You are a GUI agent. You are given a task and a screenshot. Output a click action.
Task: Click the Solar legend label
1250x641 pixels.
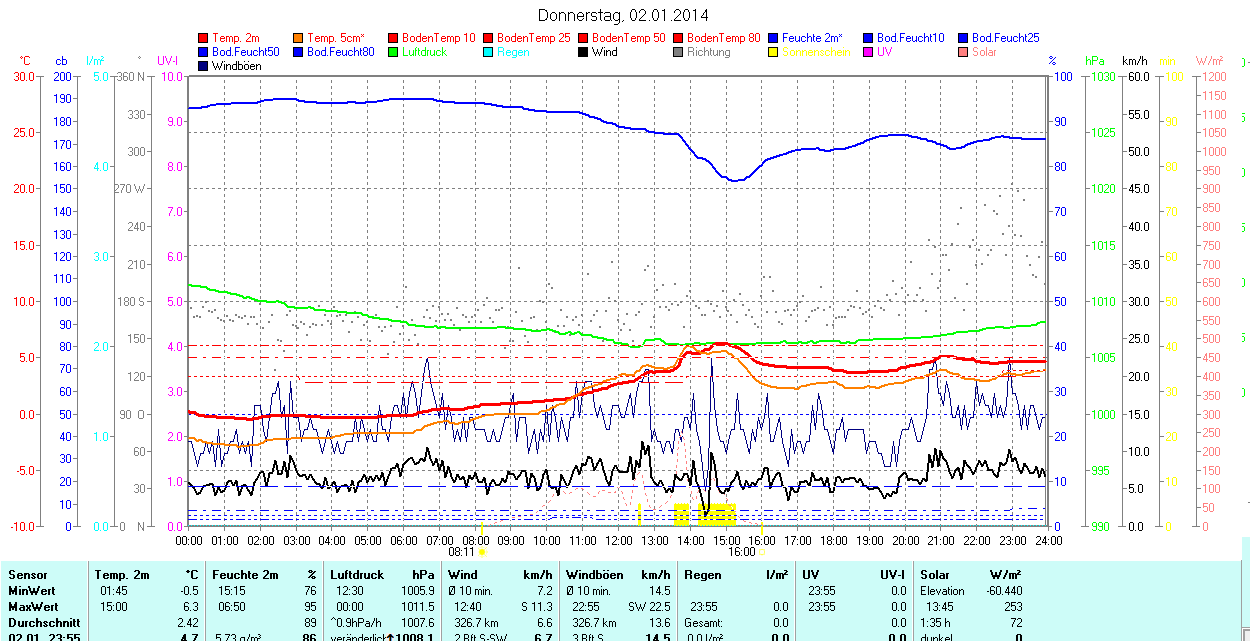[x=984, y=52]
